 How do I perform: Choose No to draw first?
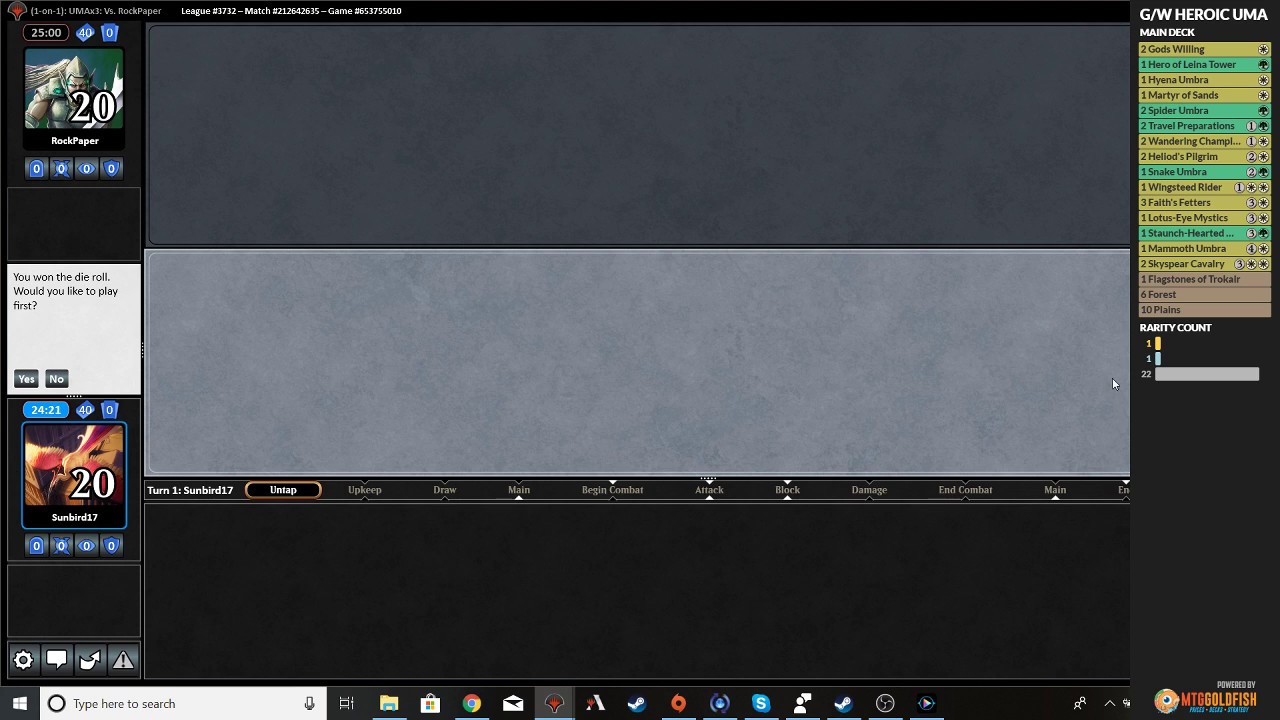[x=56, y=379]
